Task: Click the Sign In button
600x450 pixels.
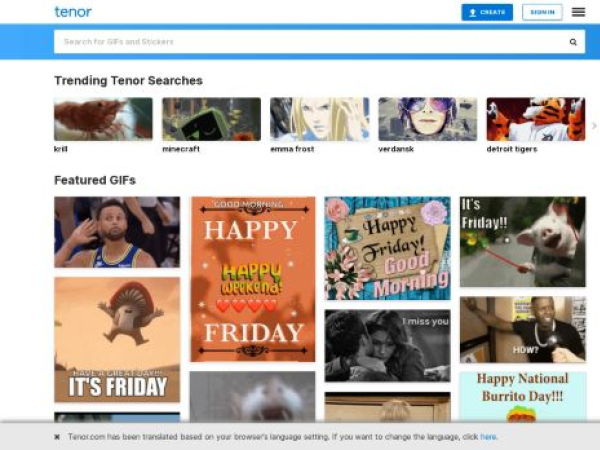Action: (x=542, y=12)
